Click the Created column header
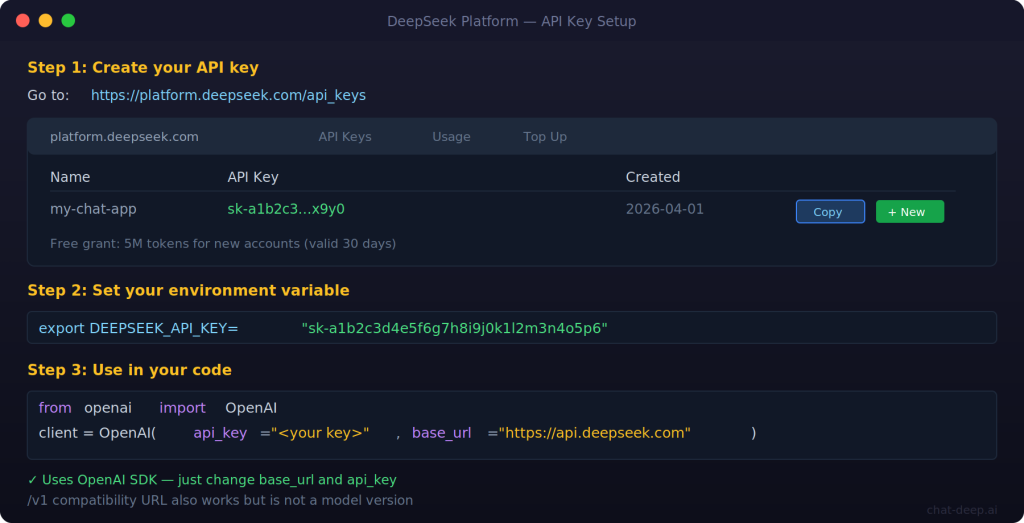Image resolution: width=1024 pixels, height=523 pixels. coord(653,177)
